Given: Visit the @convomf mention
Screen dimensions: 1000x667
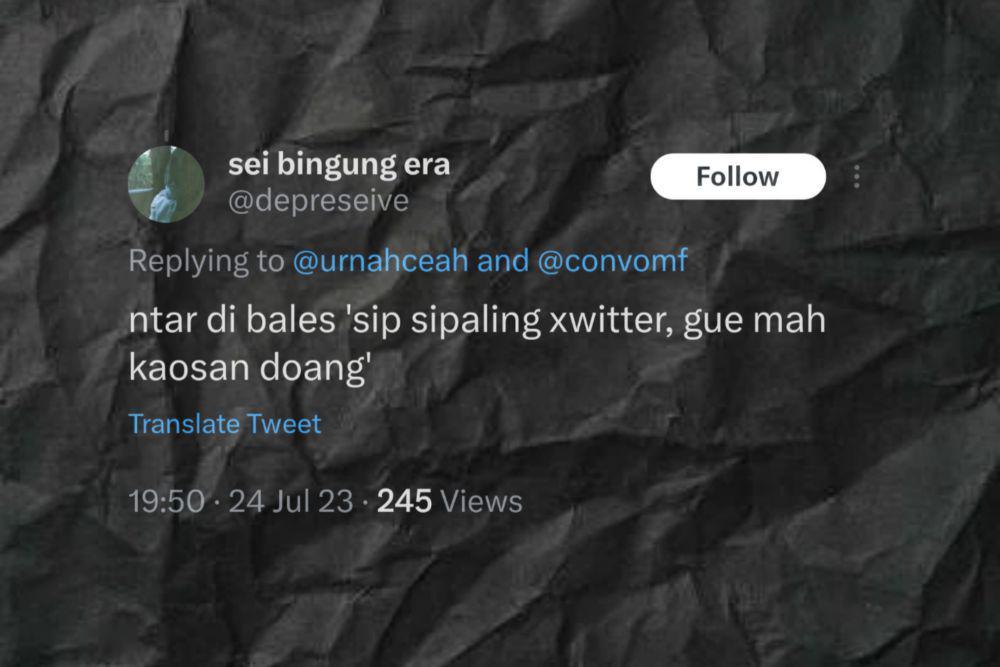Looking at the screenshot, I should coord(612,260).
